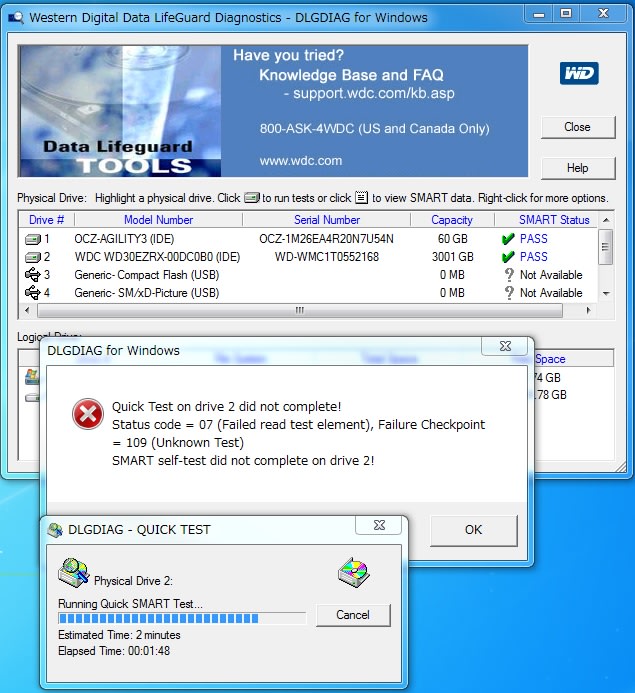Sort by the Model Number column header
Screen dimensions: 635x693
click(158, 220)
